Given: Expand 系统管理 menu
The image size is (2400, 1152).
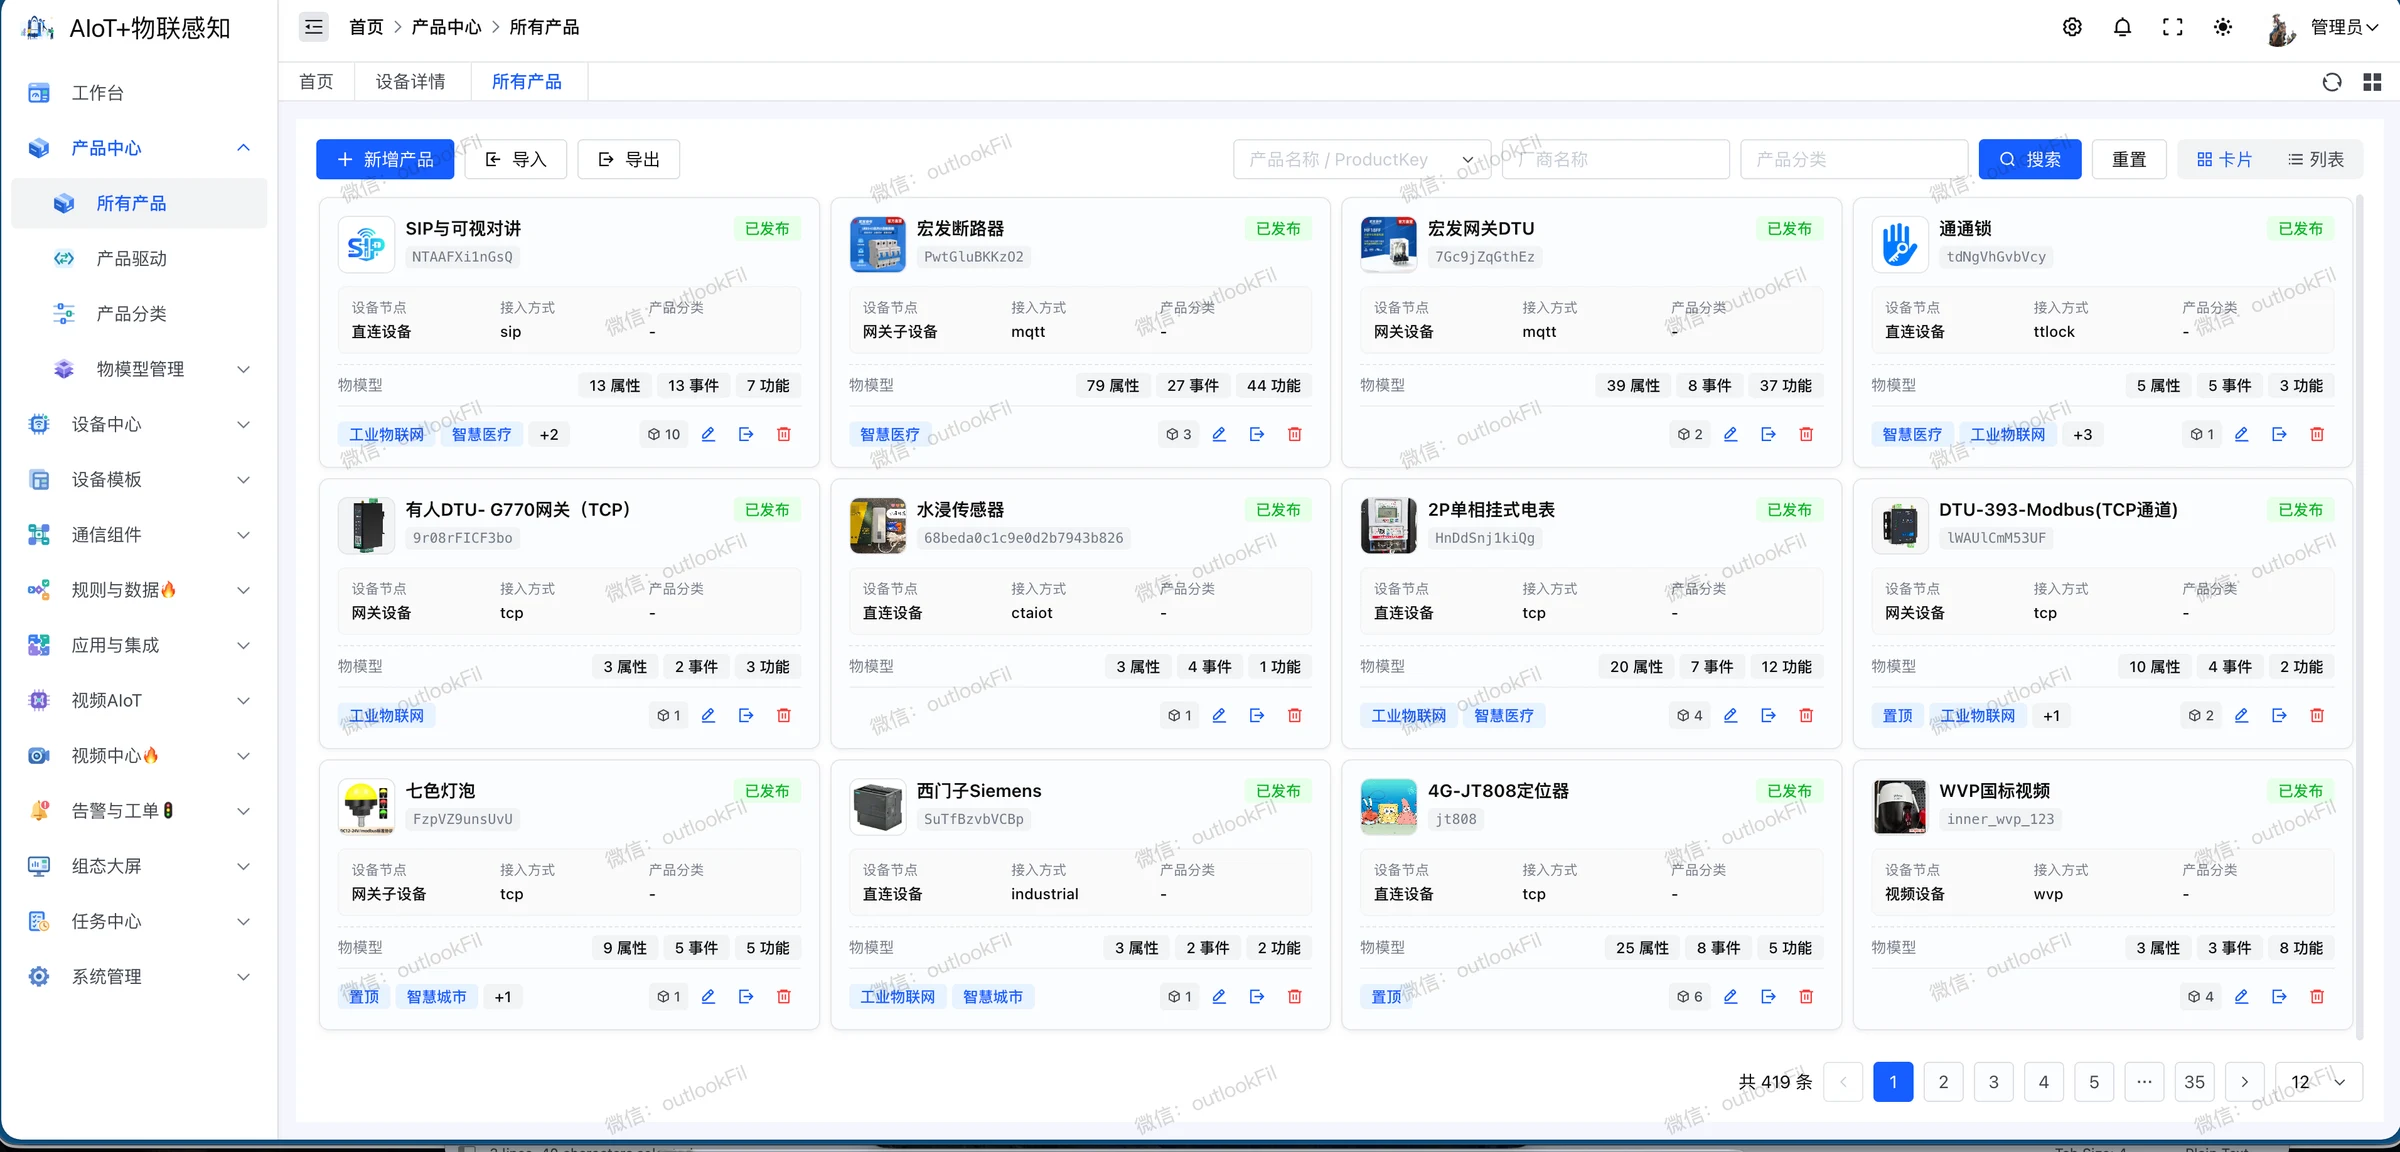Looking at the screenshot, I should (243, 976).
